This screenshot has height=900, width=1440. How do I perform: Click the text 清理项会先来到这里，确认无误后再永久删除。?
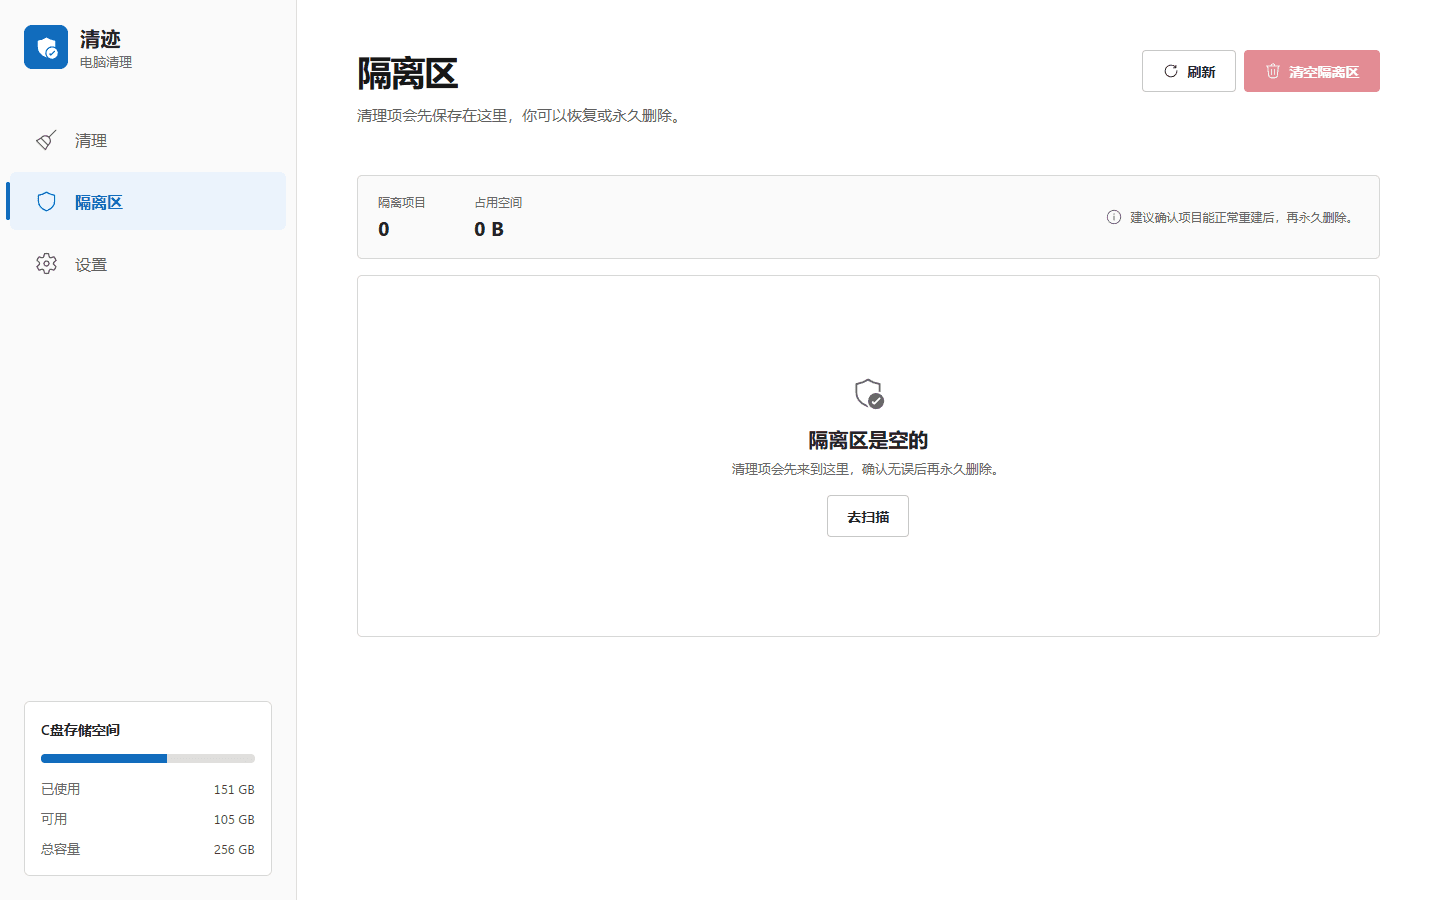868,469
